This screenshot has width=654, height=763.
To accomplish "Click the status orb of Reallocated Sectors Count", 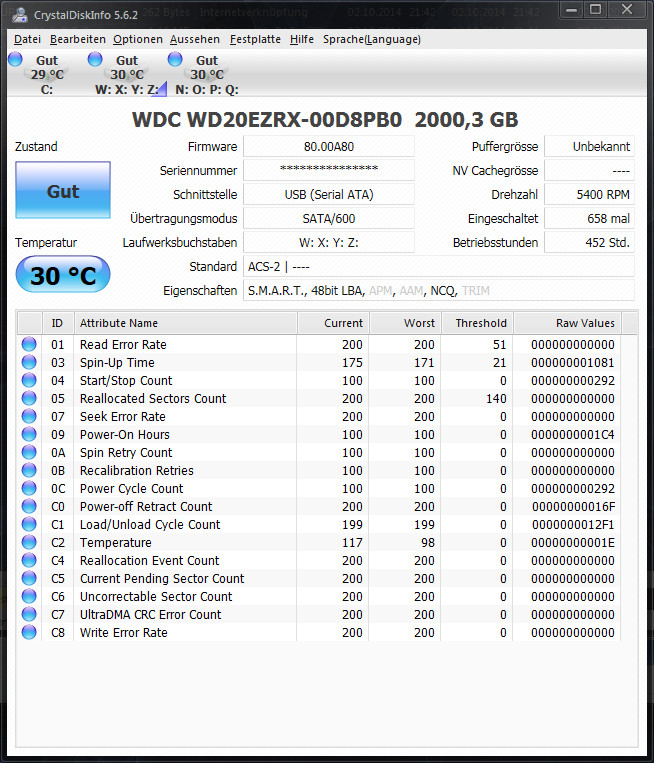I will [x=29, y=398].
